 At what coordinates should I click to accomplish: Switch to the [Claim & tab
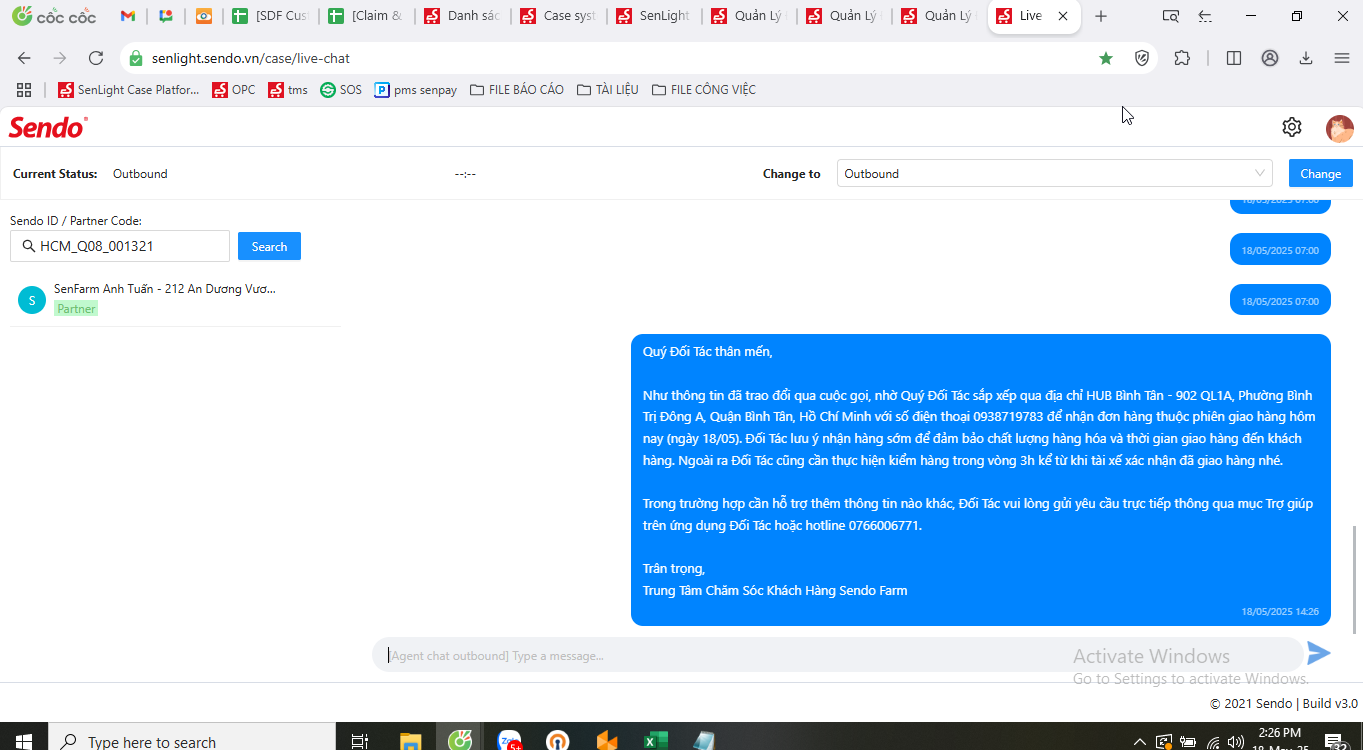click(366, 16)
